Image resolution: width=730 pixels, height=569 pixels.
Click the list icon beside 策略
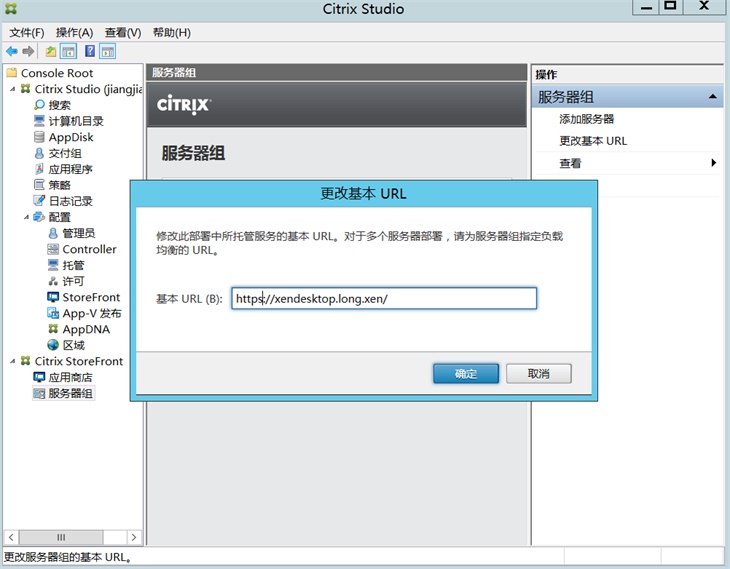tap(40, 185)
